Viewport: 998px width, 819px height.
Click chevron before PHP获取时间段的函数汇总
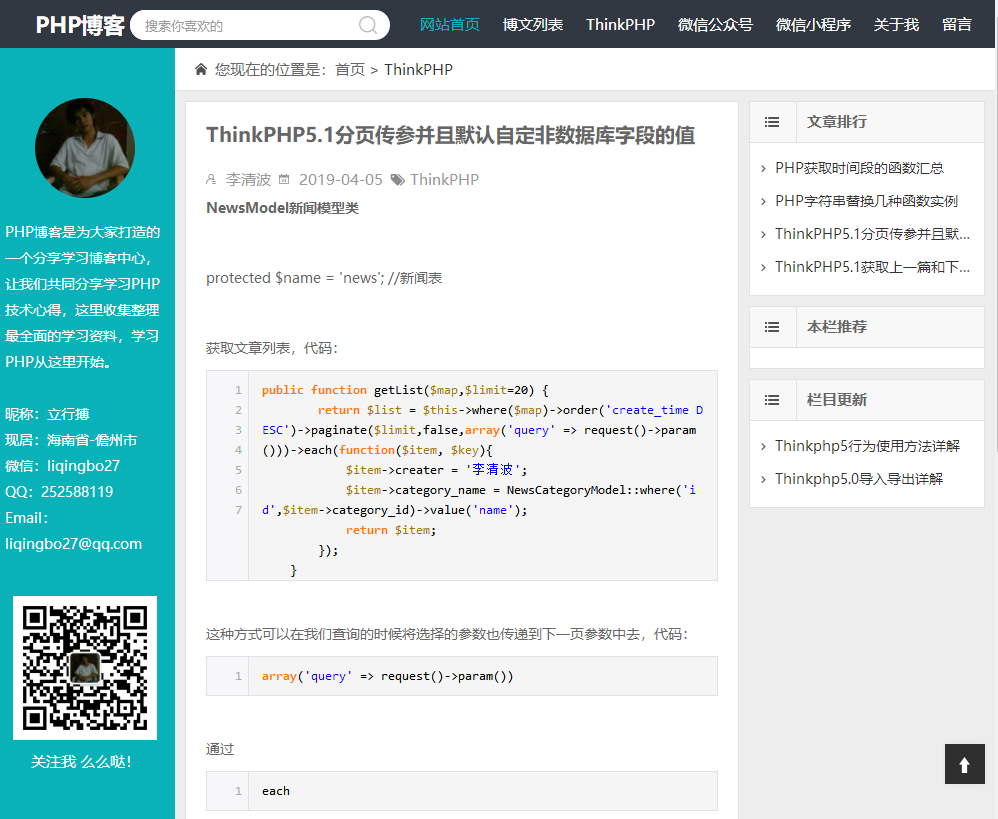pos(763,169)
